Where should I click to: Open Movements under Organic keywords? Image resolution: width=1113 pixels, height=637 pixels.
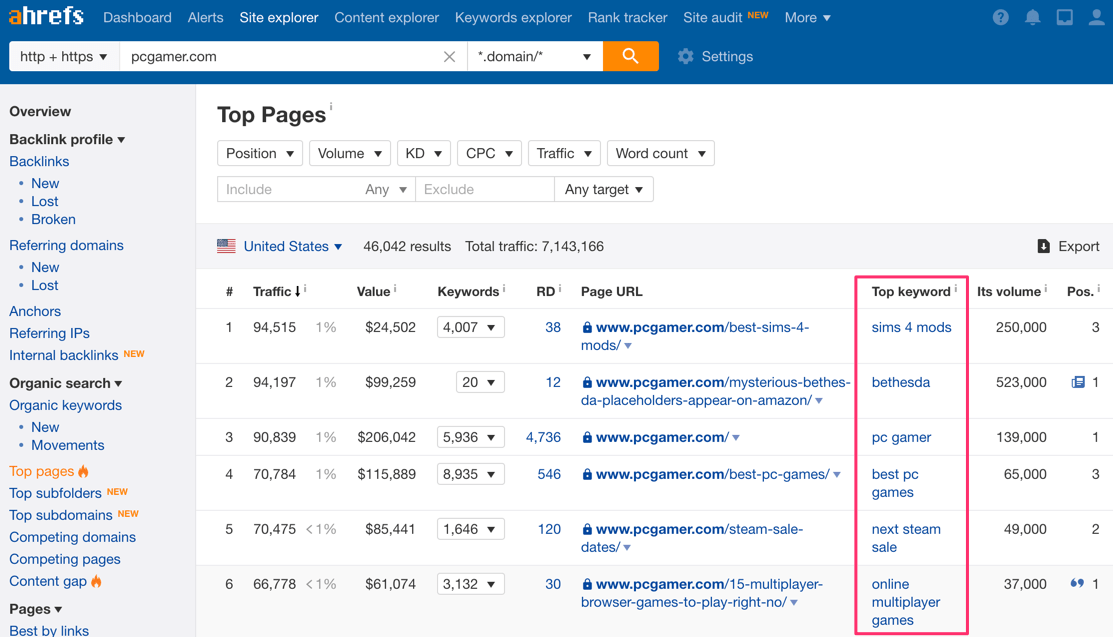pos(67,445)
